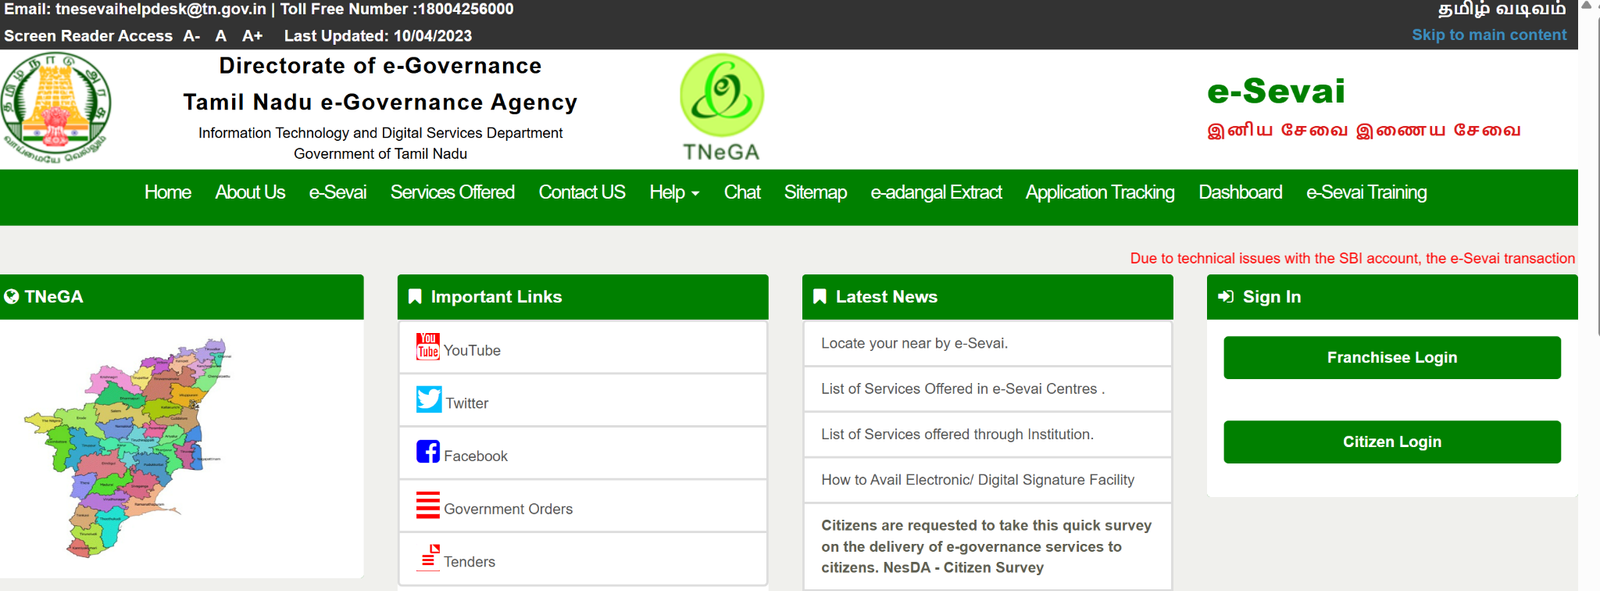Screen dimensions: 1600x591
Task: Click the Twitter bird icon
Action: pyautogui.click(x=429, y=399)
